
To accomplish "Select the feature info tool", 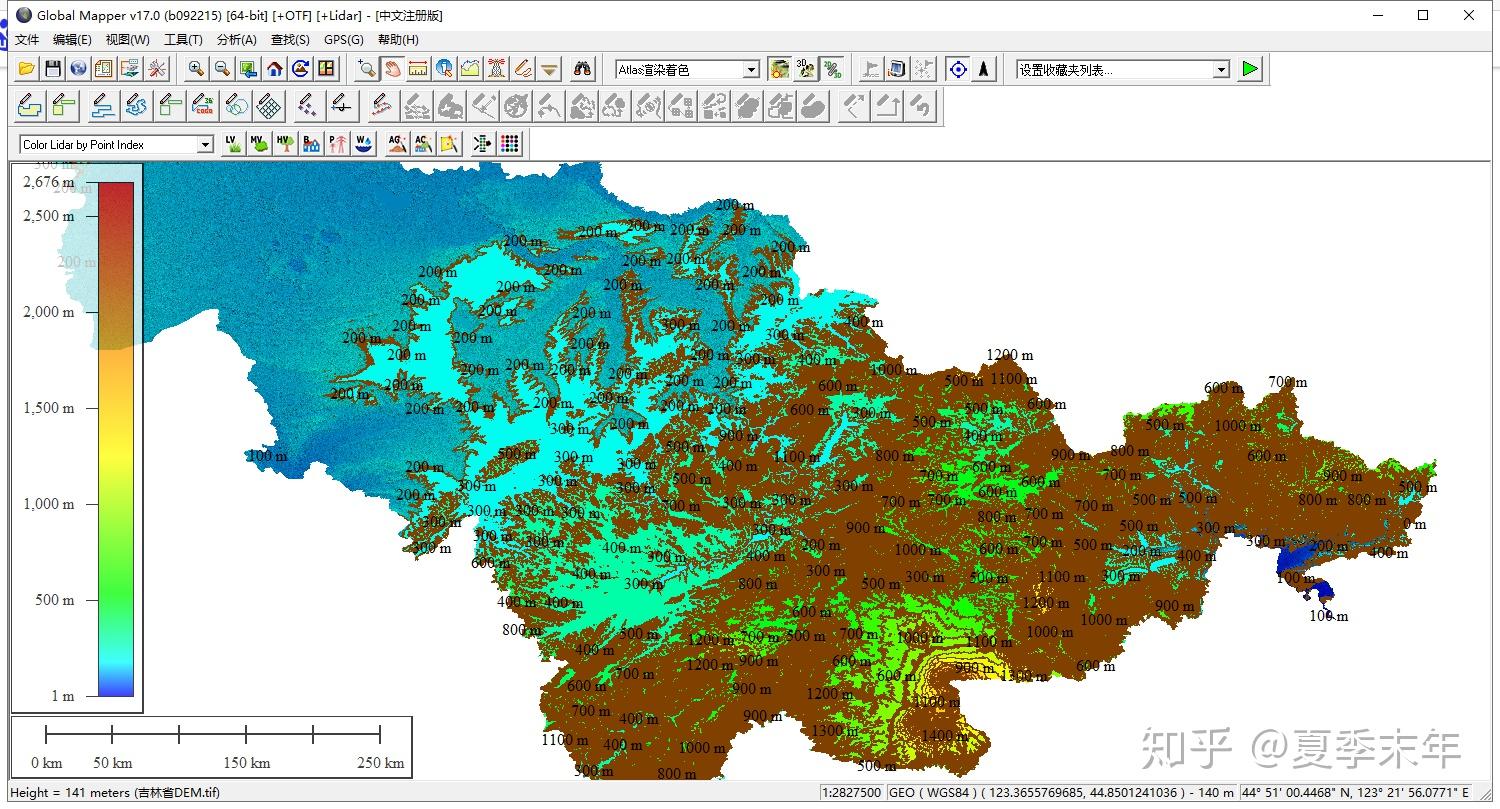I will tap(445, 69).
